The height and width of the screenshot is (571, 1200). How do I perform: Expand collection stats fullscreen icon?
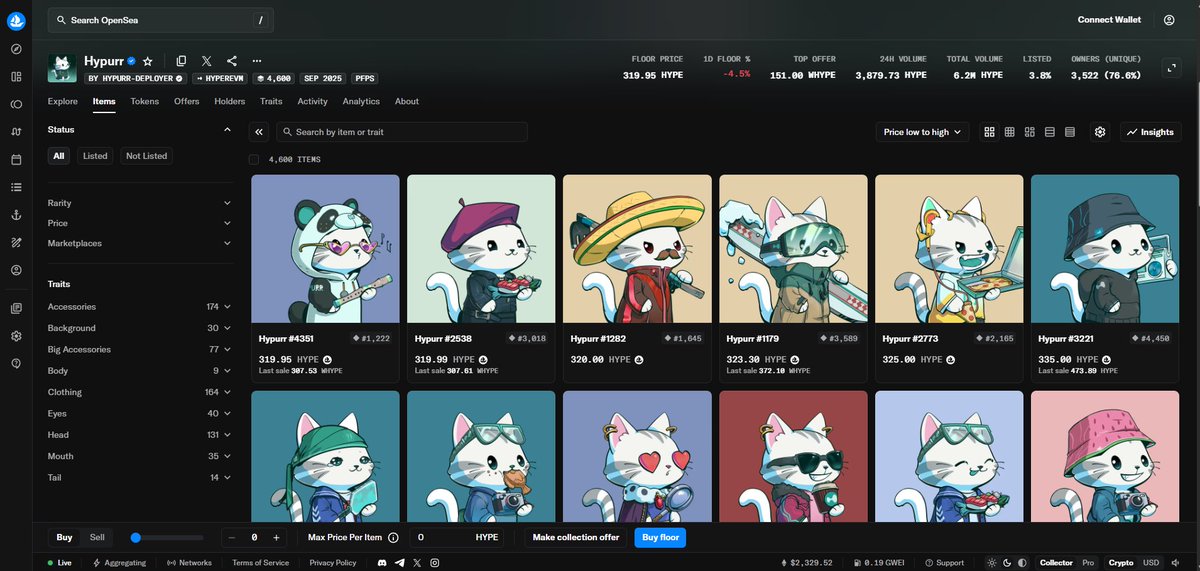coord(1172,68)
